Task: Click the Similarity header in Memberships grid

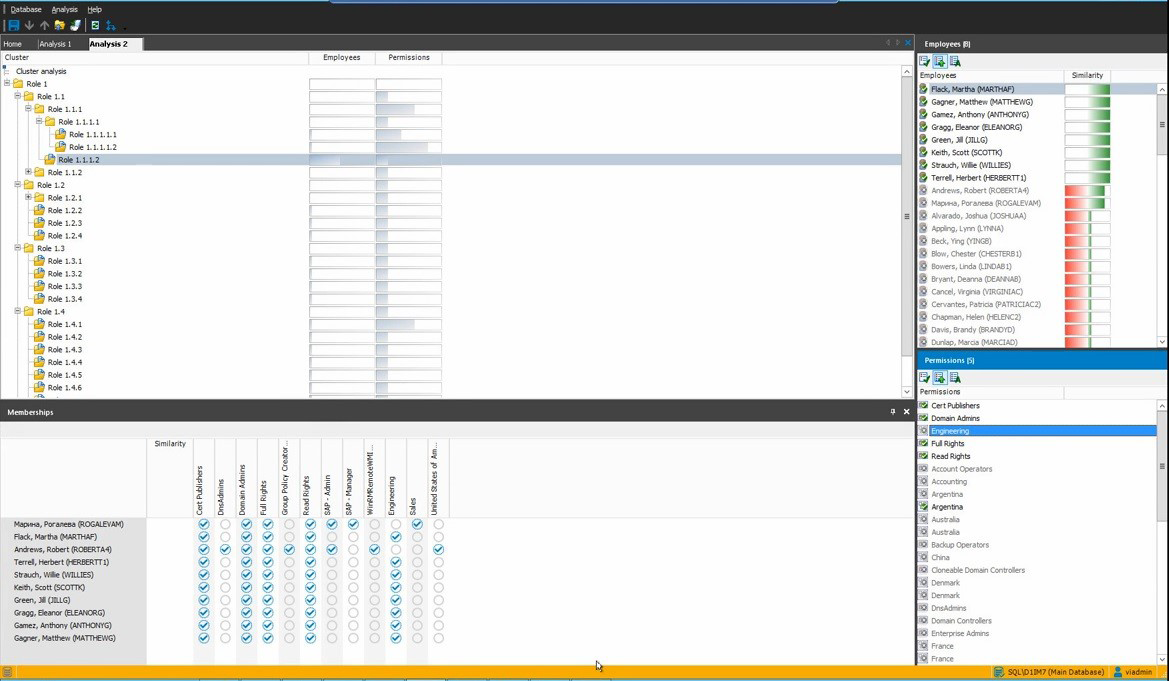Action: click(x=170, y=444)
